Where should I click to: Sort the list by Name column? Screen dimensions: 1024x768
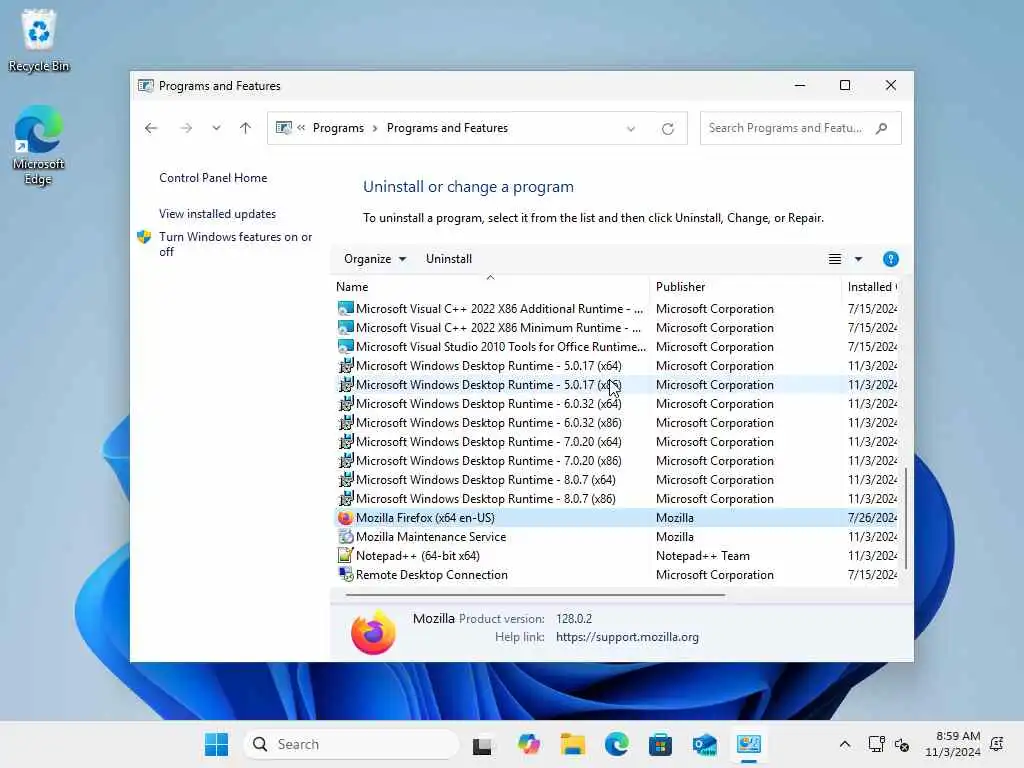pyautogui.click(x=490, y=287)
